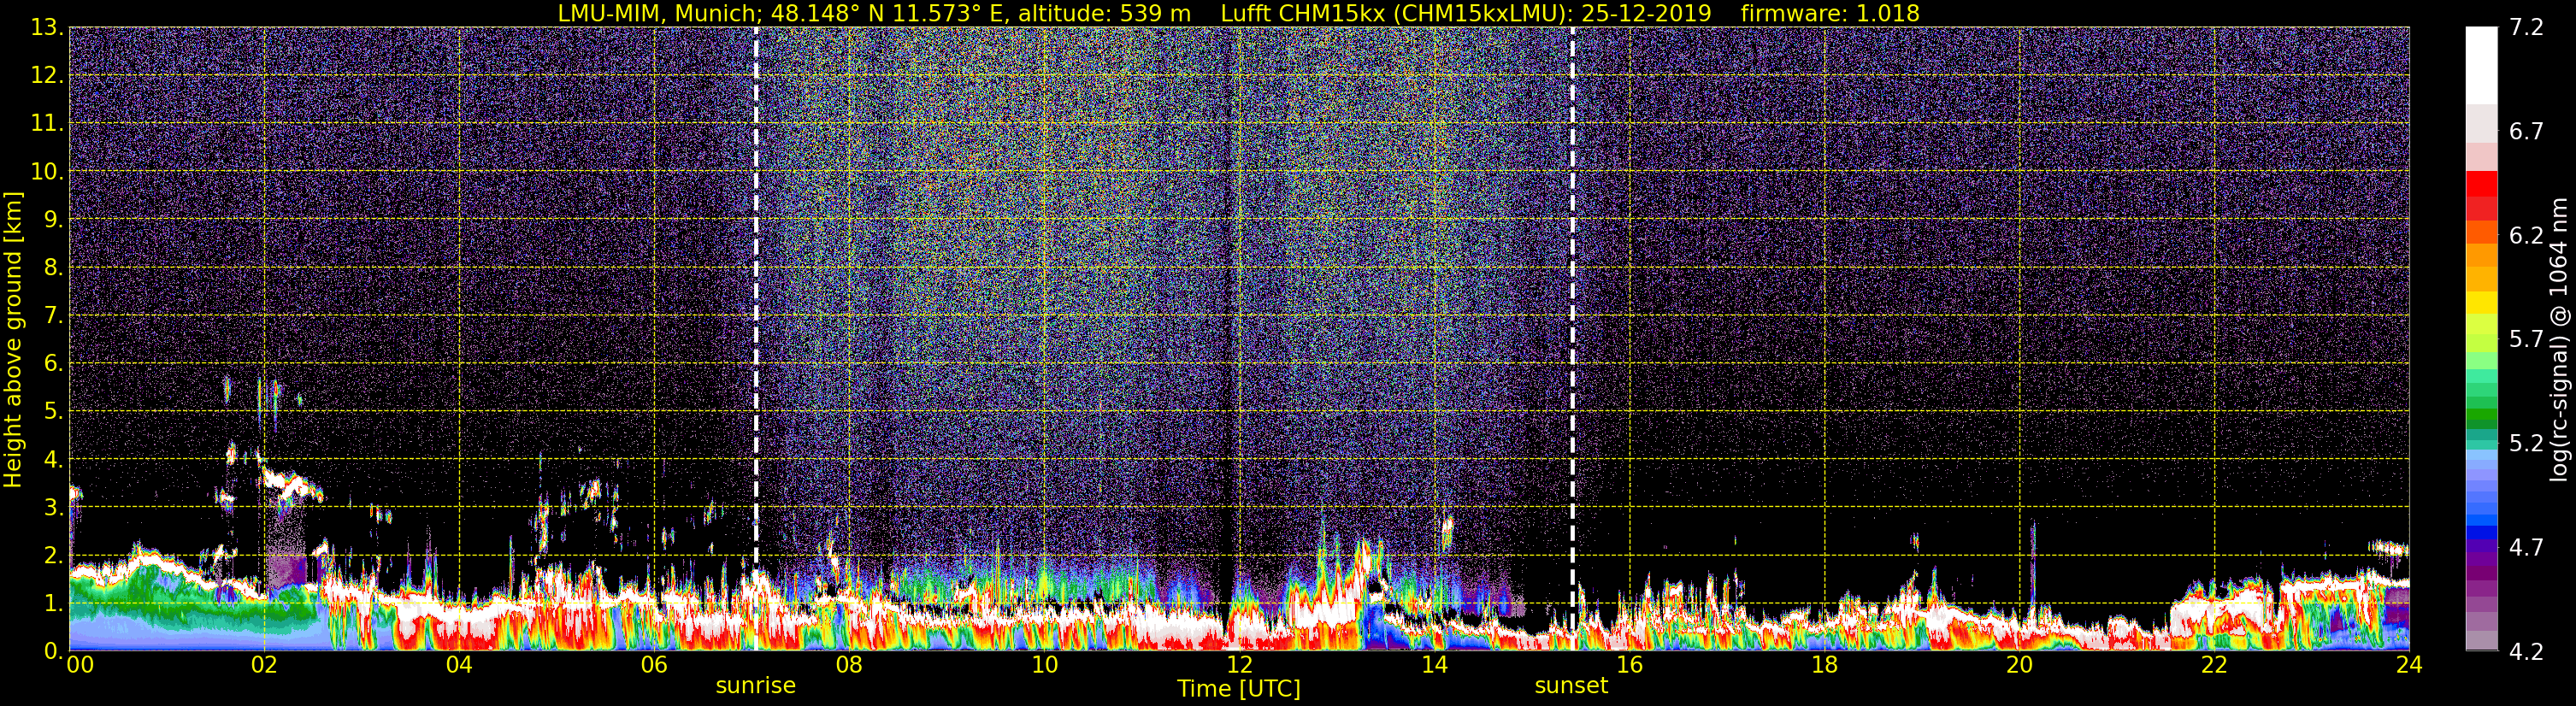Click the height axis tick label '6.'
Image resolution: width=2576 pixels, height=706 pixels.
pyautogui.click(x=53, y=364)
